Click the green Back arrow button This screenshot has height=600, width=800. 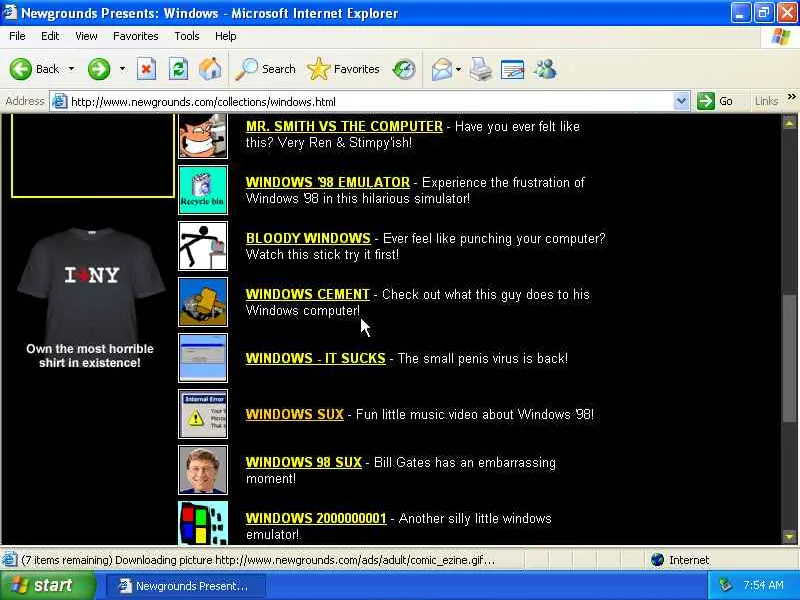[21, 69]
